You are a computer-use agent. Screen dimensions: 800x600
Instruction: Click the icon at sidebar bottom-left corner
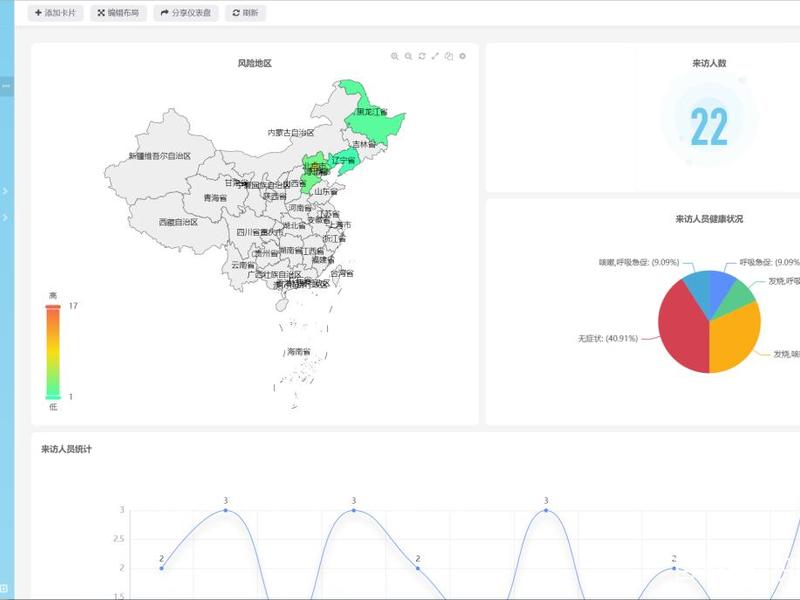tap(4, 588)
